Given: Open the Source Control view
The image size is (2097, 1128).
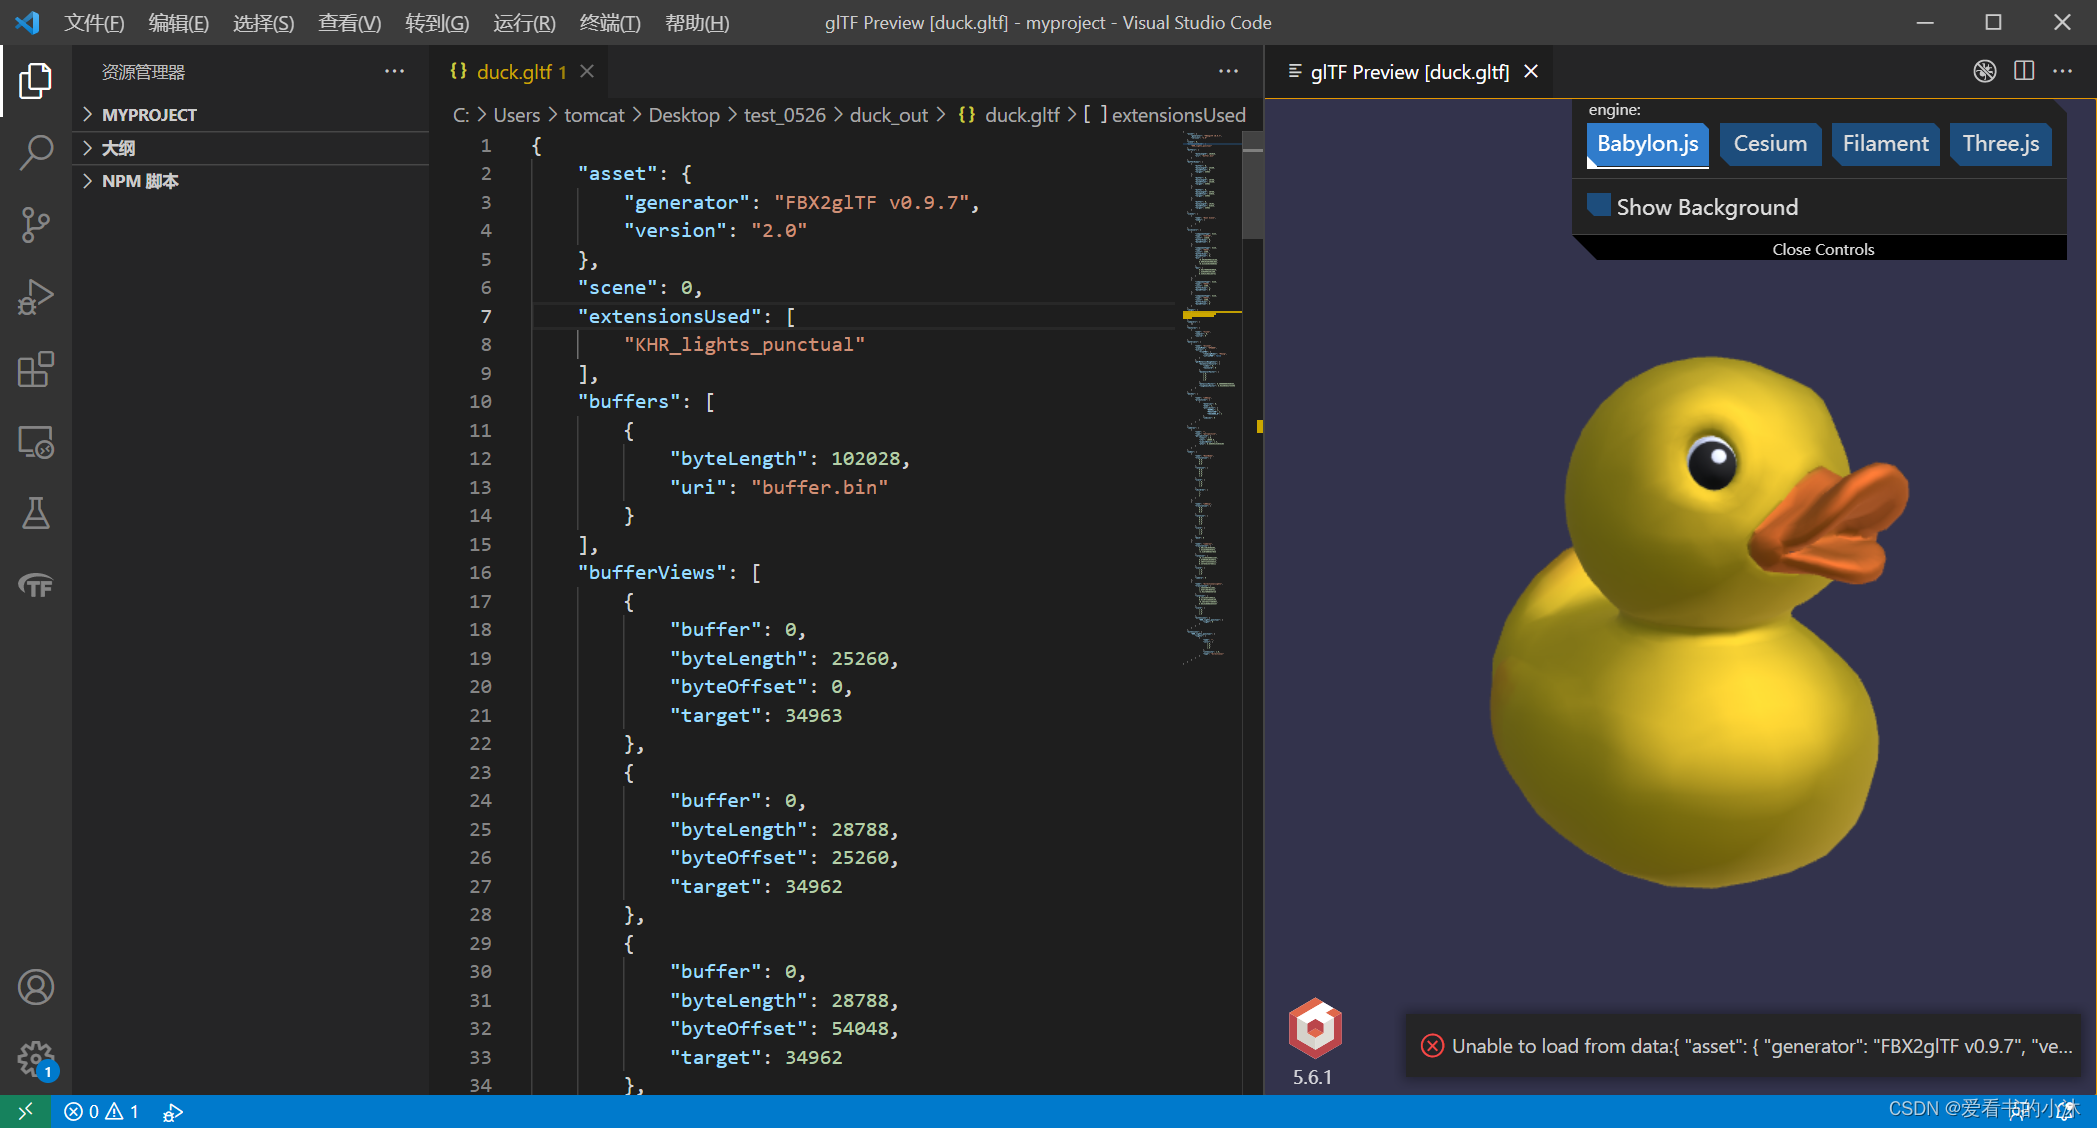Looking at the screenshot, I should coord(36,224).
